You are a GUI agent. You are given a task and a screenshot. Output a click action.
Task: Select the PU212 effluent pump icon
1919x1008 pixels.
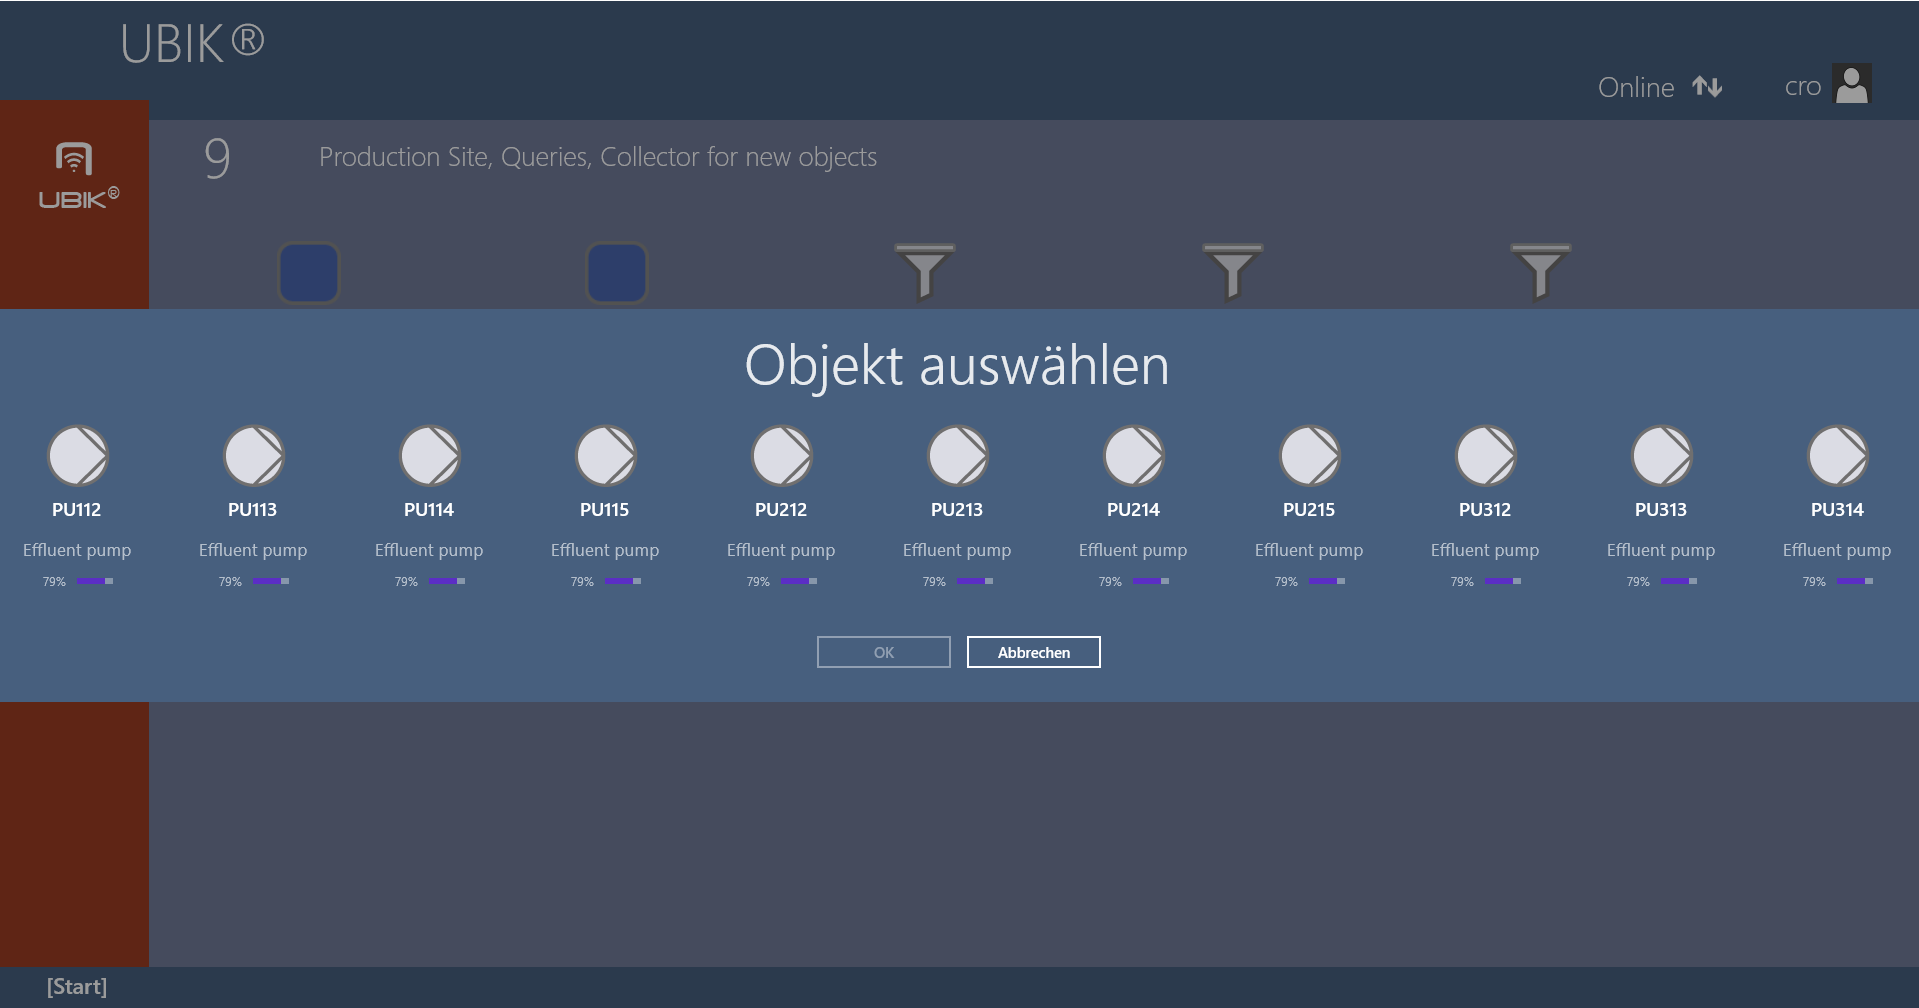pos(782,456)
